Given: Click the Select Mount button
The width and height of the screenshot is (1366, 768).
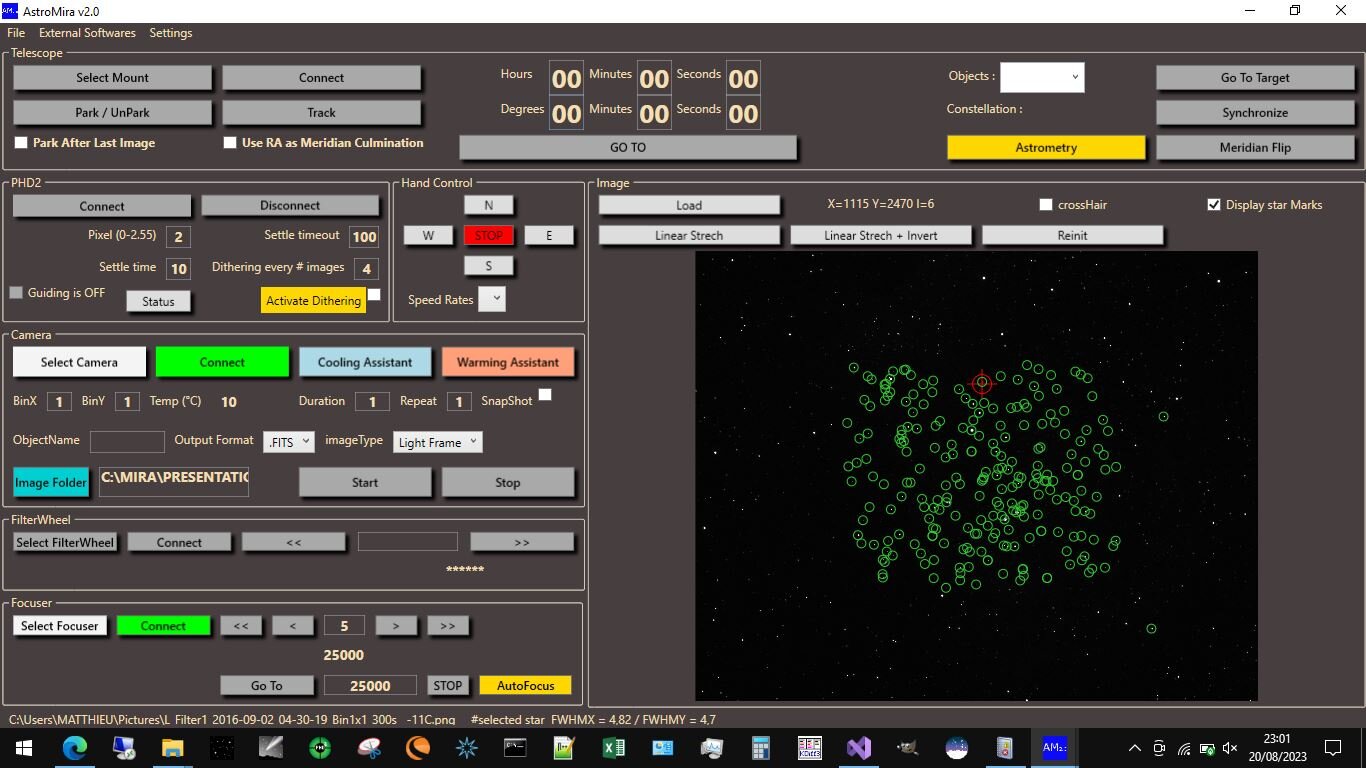Looking at the screenshot, I should click(113, 78).
